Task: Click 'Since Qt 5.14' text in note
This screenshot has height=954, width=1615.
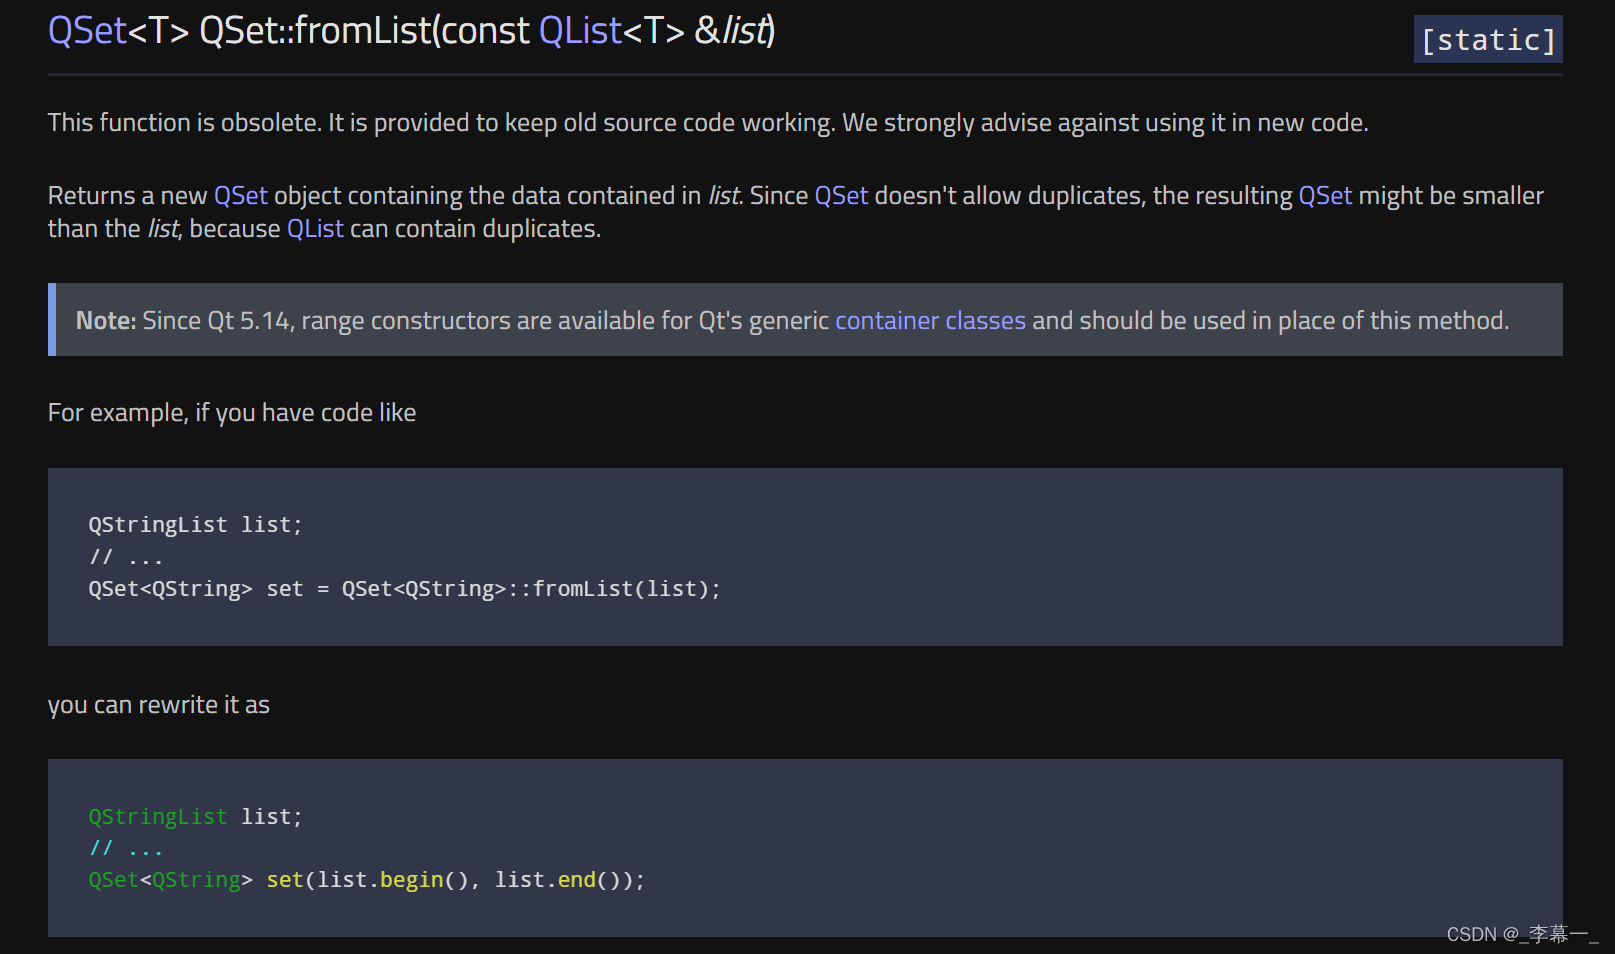Action: pyautogui.click(x=216, y=321)
